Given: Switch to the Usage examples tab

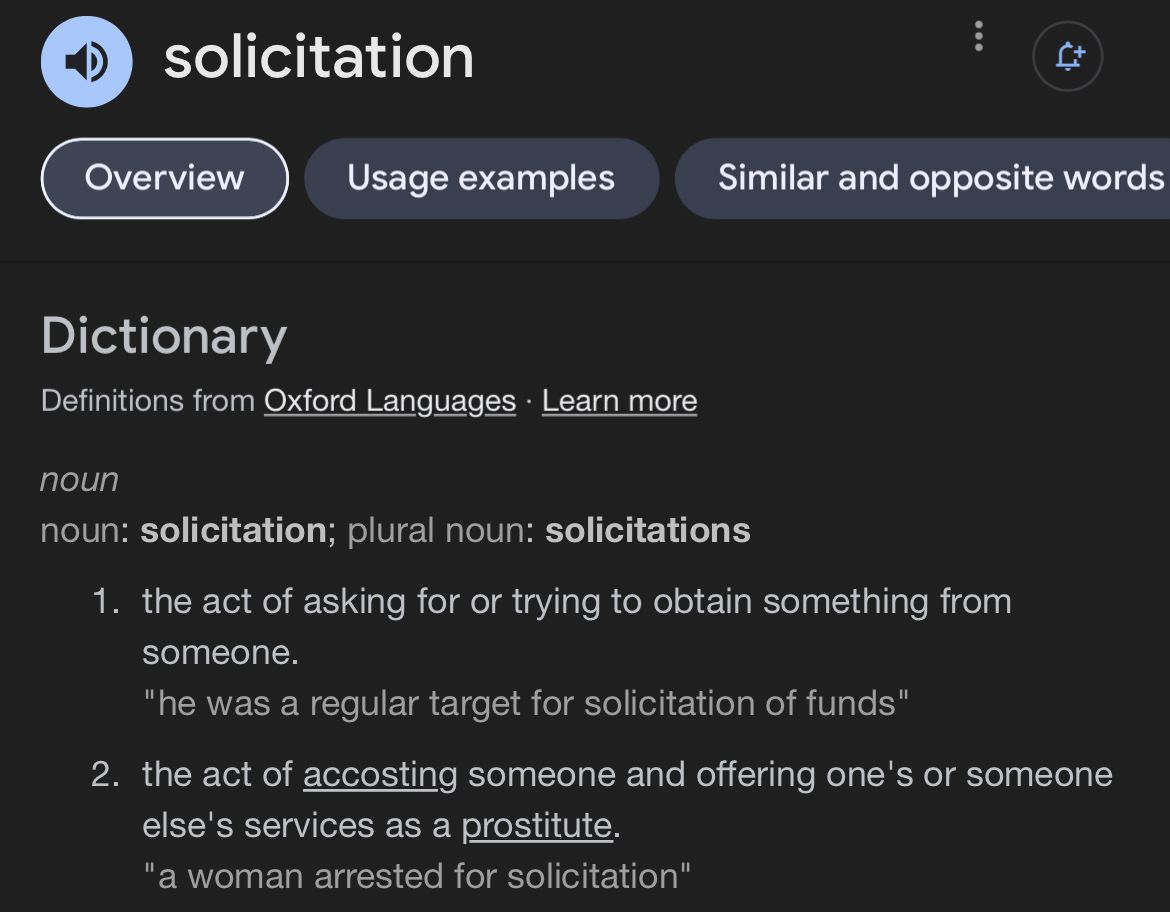Looking at the screenshot, I should (x=481, y=178).
